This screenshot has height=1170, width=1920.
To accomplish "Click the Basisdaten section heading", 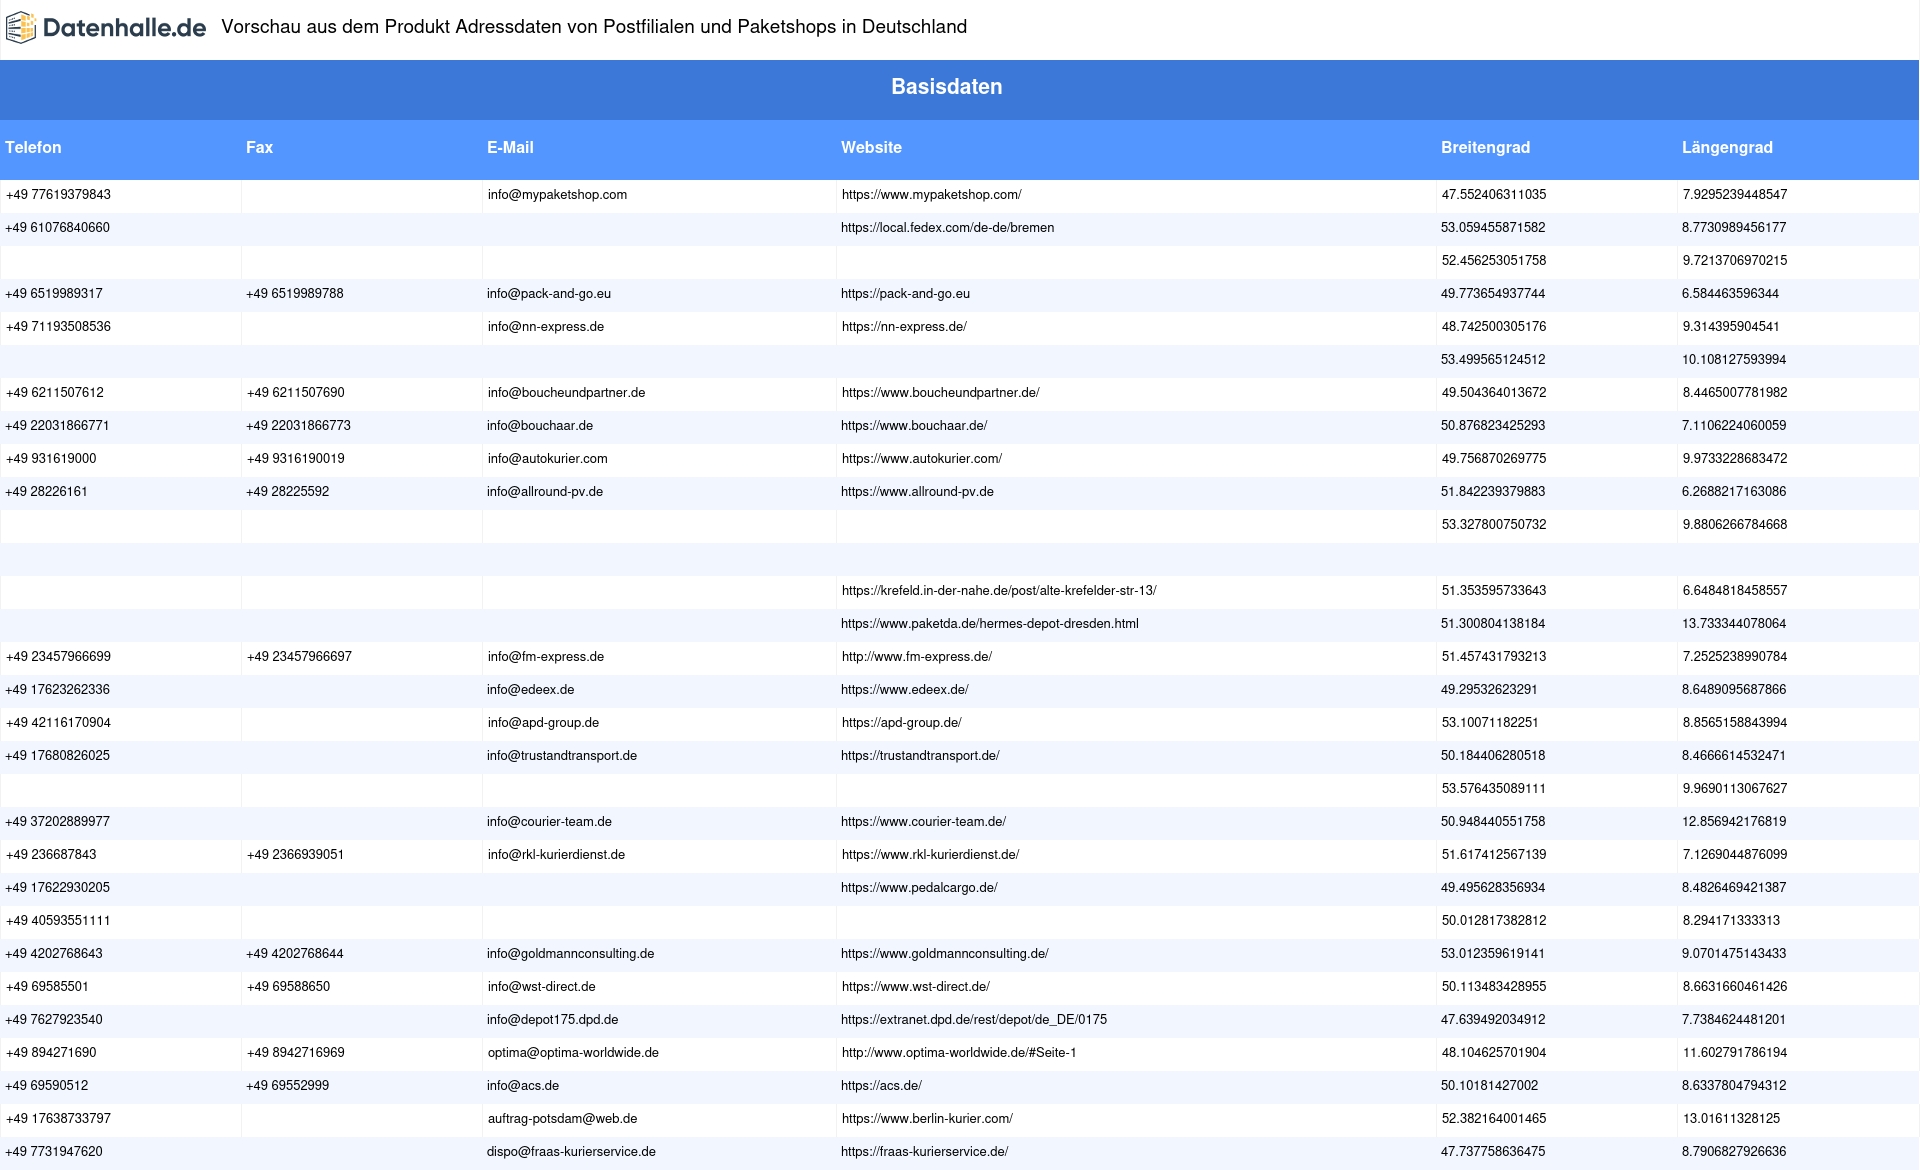I will pyautogui.click(x=946, y=87).
